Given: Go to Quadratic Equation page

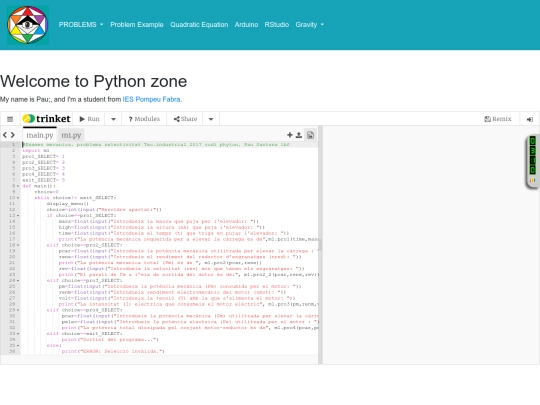Looking at the screenshot, I should [199, 24].
